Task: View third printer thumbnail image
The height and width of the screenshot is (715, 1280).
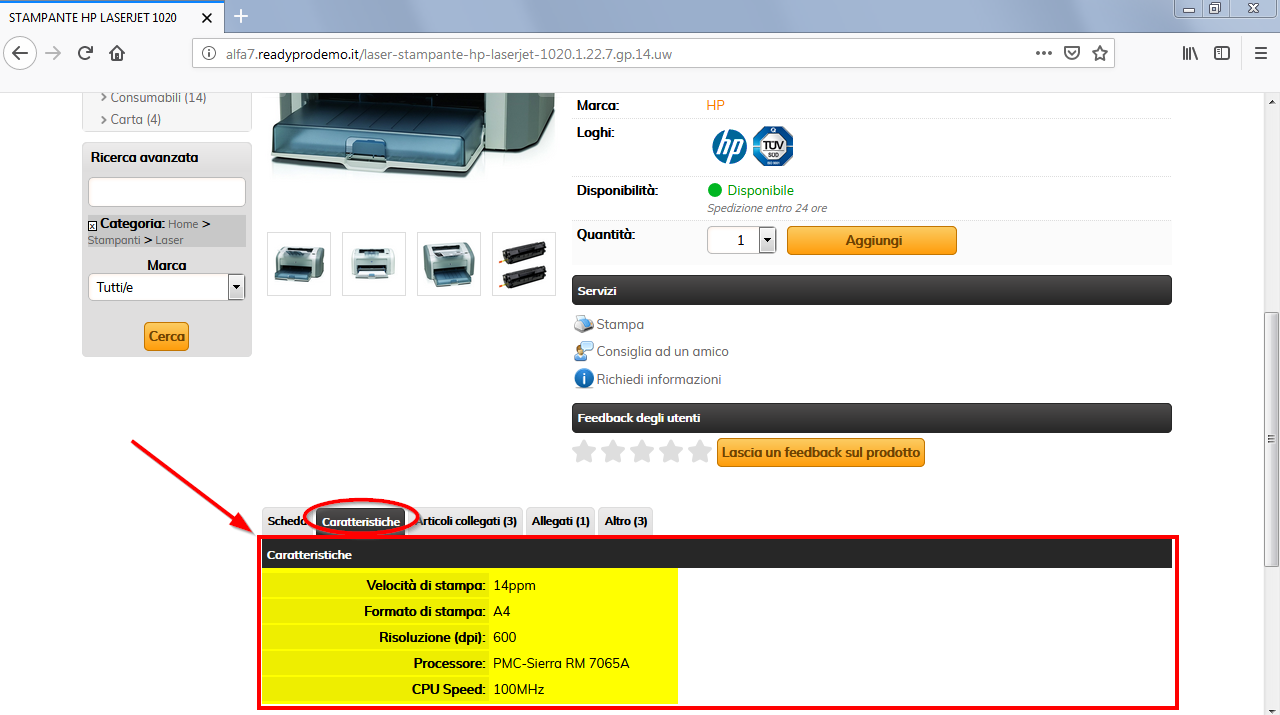Action: click(449, 264)
